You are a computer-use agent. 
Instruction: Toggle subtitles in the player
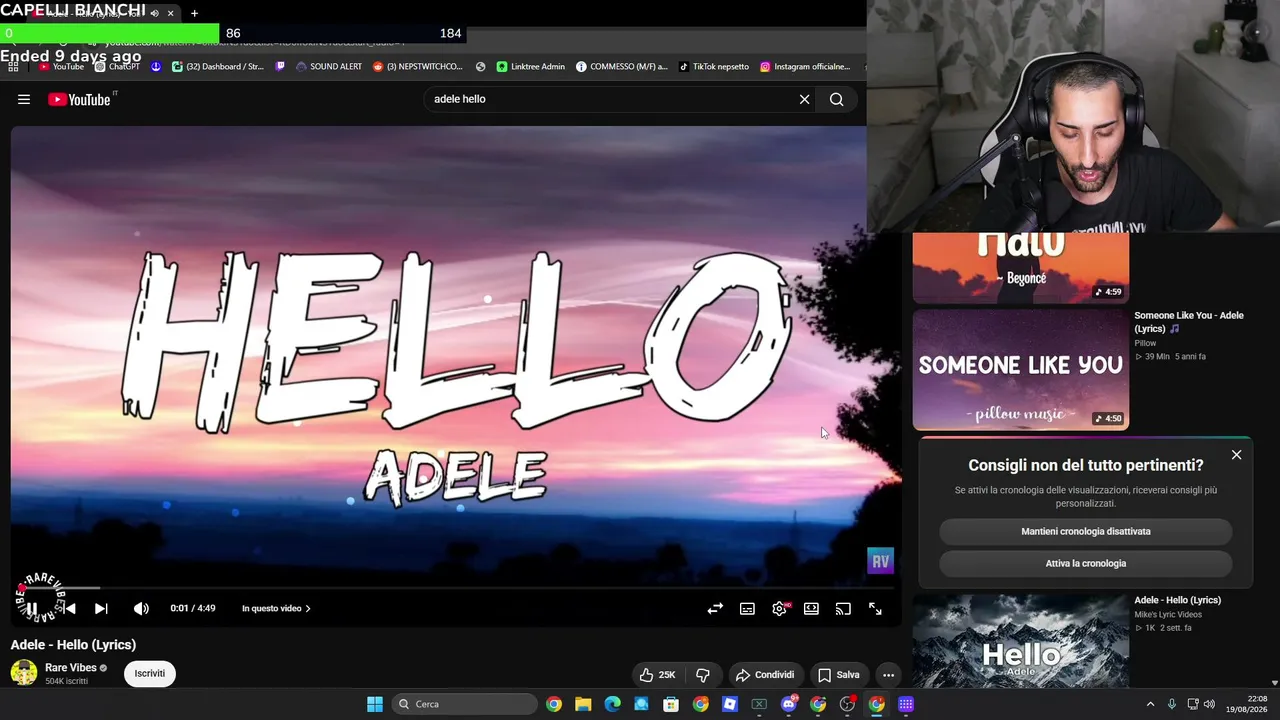click(x=747, y=608)
